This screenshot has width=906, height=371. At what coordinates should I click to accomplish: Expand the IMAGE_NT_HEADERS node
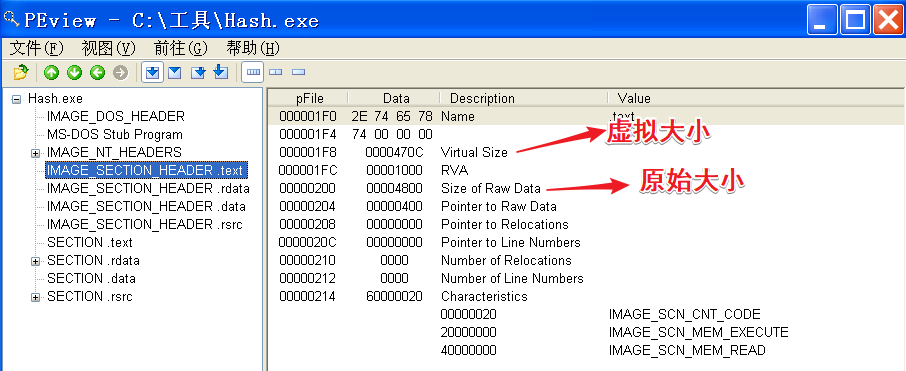tap(36, 153)
